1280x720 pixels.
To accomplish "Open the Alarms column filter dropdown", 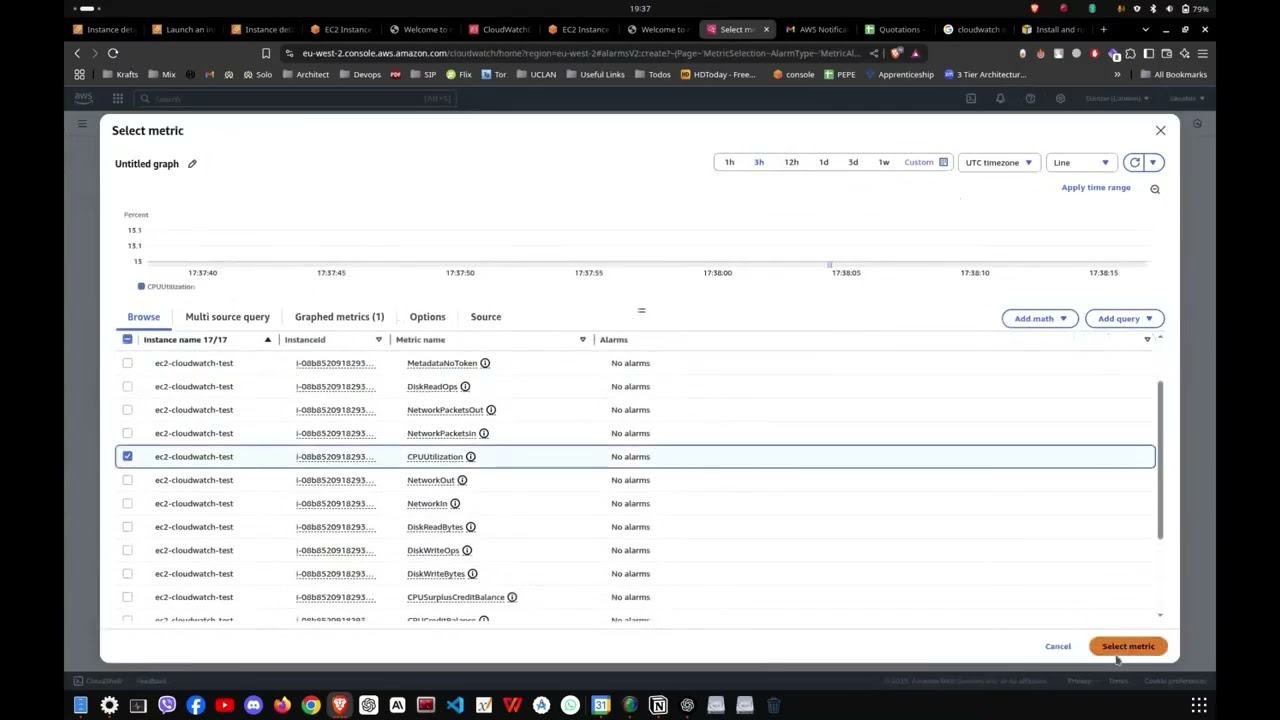I will pyautogui.click(x=1147, y=340).
